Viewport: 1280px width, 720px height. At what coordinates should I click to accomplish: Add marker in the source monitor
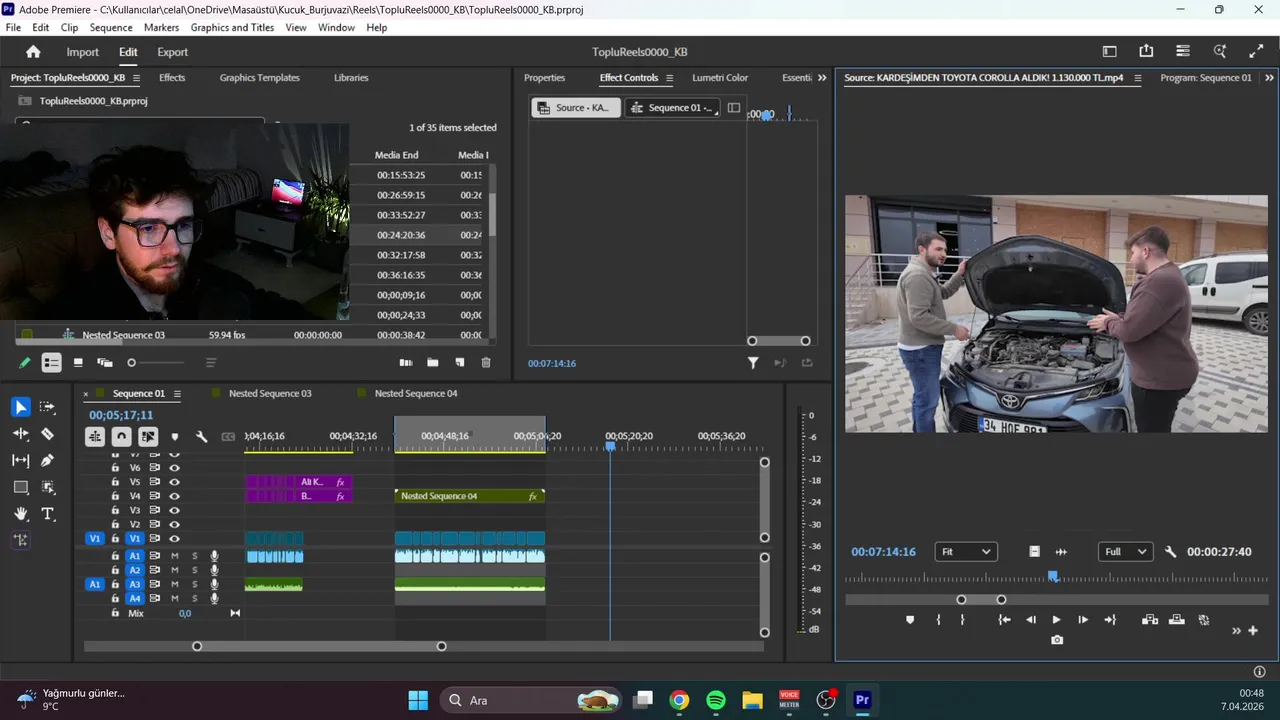(x=910, y=620)
